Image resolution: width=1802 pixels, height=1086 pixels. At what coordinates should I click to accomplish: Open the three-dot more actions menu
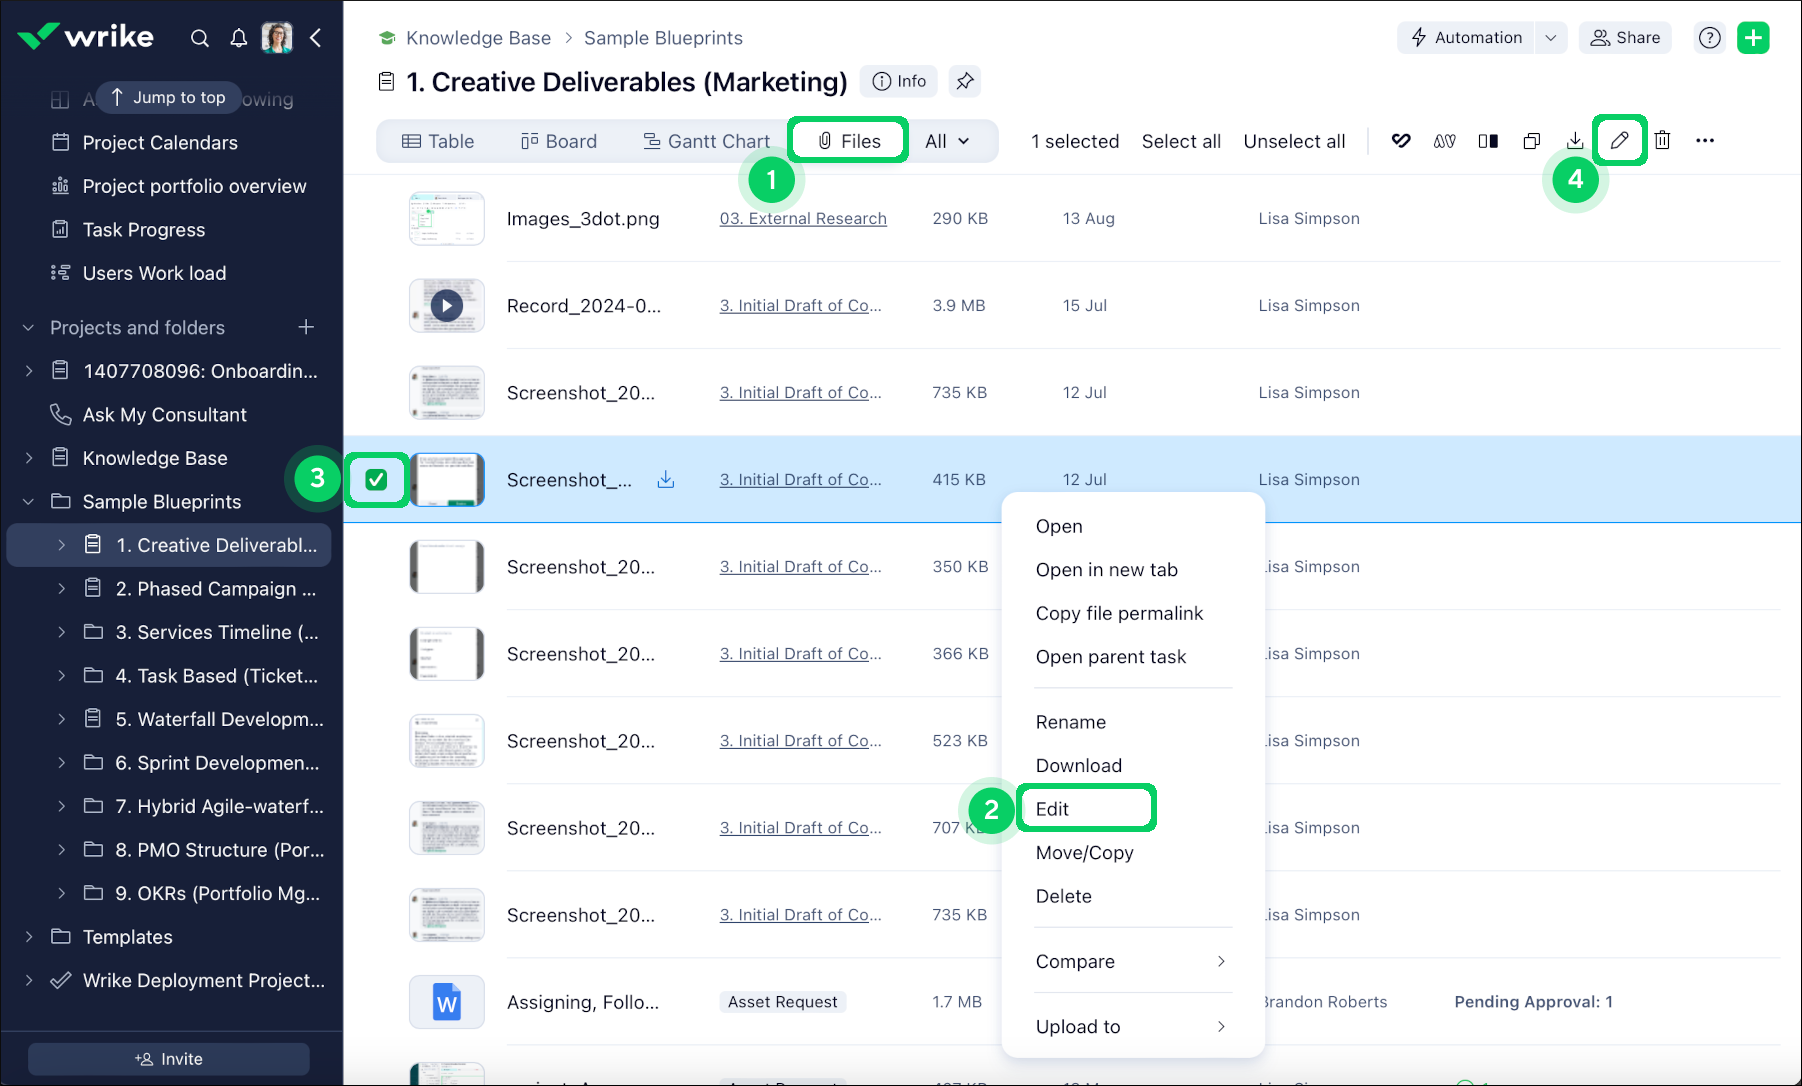pyautogui.click(x=1705, y=141)
